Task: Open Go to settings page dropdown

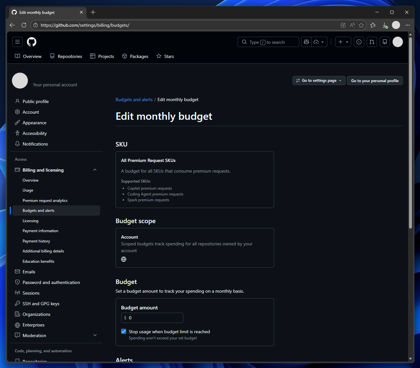Action: click(319, 81)
